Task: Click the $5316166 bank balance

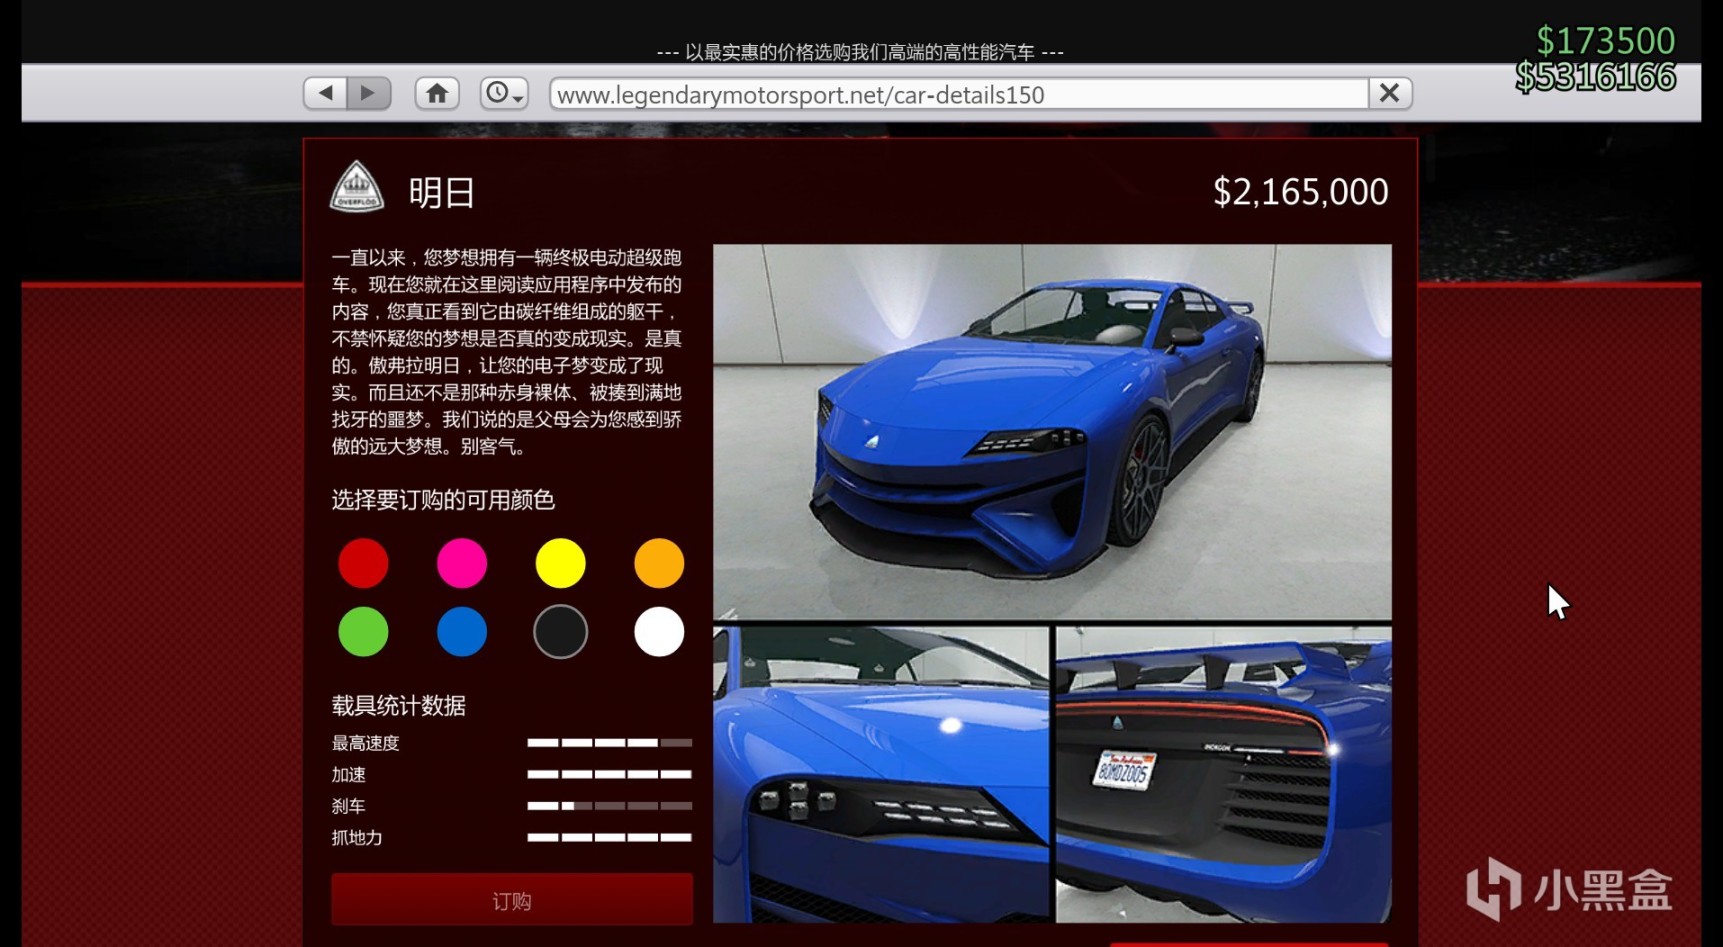Action: coord(1595,77)
